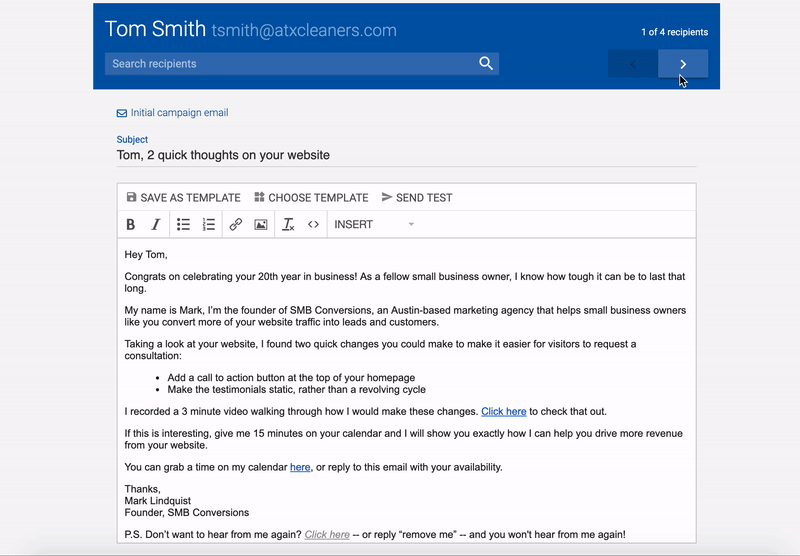Viewport: 800px width, 556px height.
Task: Click the insert image icon
Action: [x=261, y=225]
